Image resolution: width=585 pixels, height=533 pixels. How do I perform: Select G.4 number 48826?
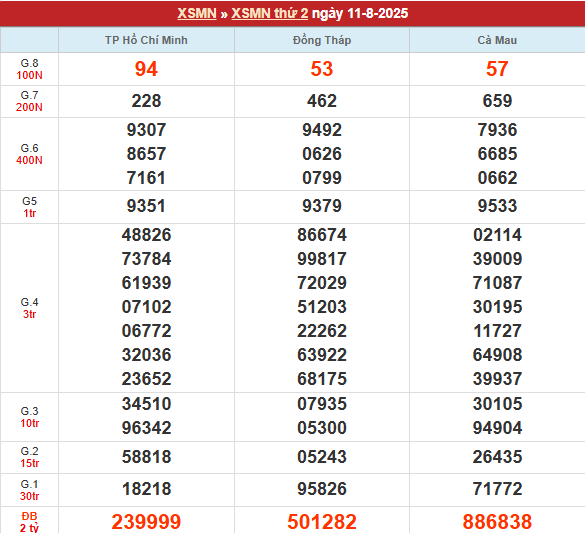tap(146, 235)
